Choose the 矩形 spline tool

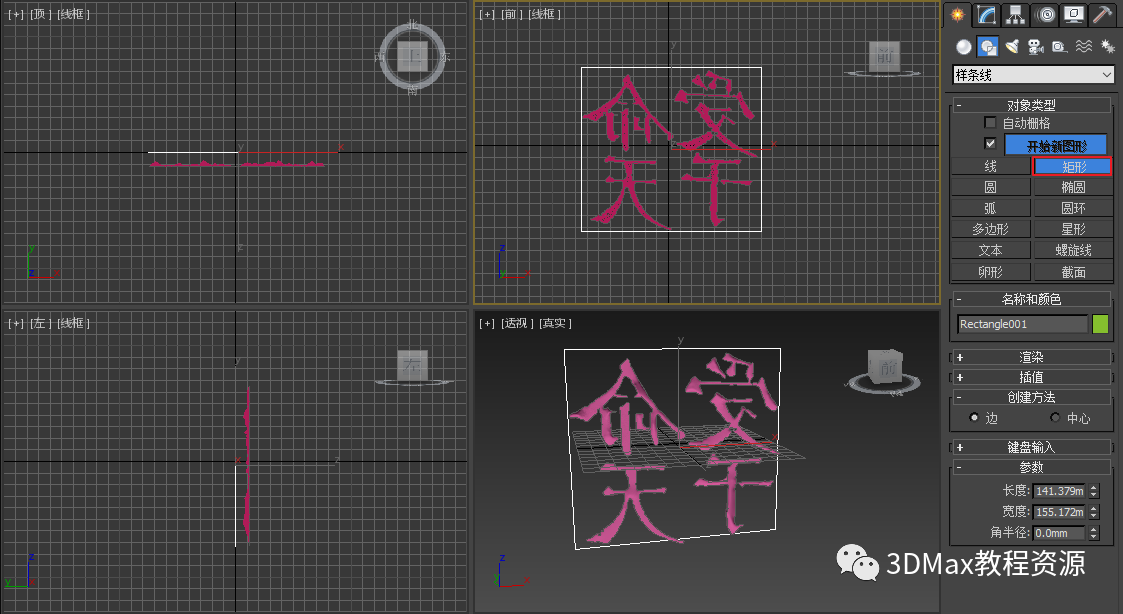click(1073, 166)
